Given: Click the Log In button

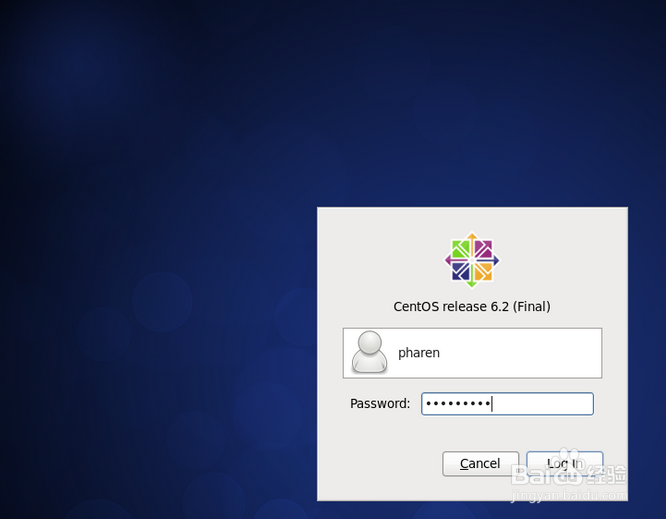Looking at the screenshot, I should pos(564,463).
